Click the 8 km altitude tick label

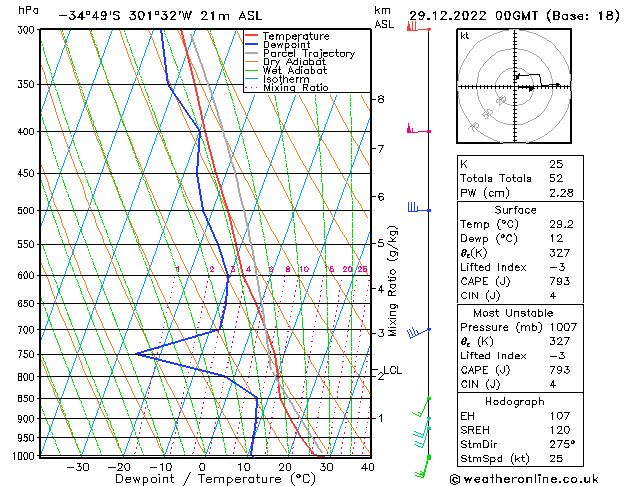click(x=381, y=99)
